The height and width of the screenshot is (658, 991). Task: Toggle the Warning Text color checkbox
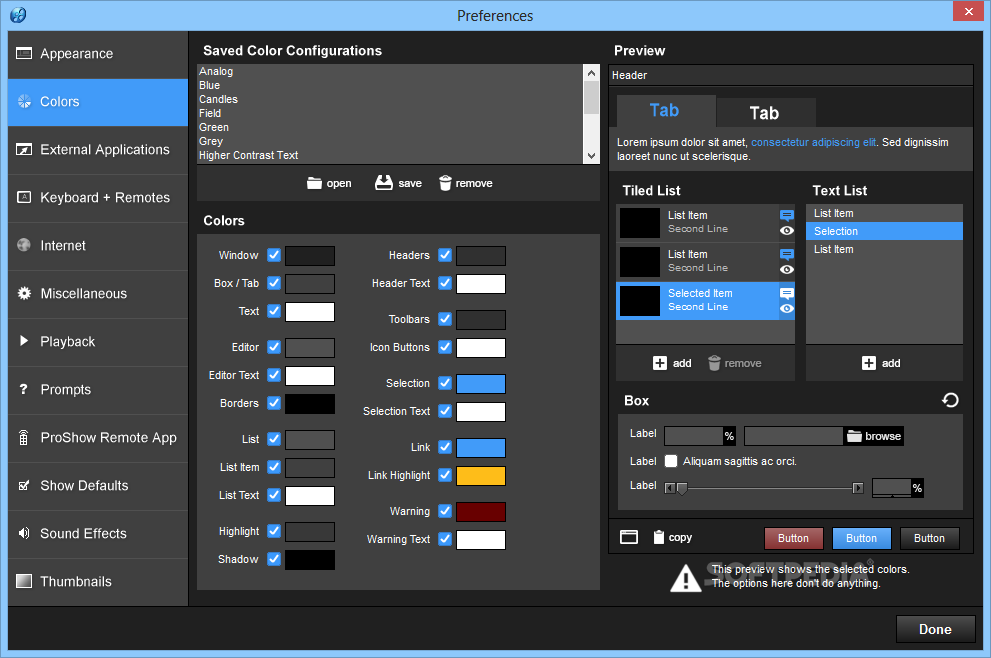pos(445,539)
